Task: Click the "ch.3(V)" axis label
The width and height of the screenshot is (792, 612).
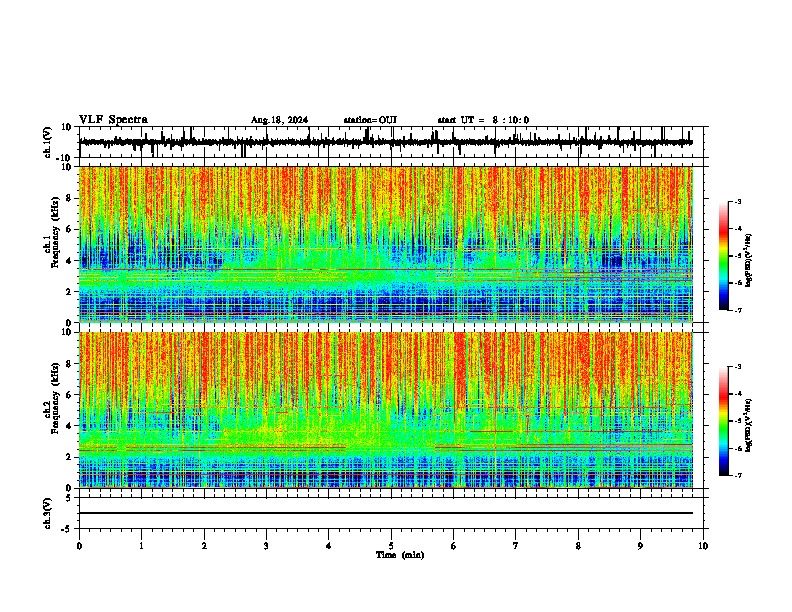Action: [48, 513]
